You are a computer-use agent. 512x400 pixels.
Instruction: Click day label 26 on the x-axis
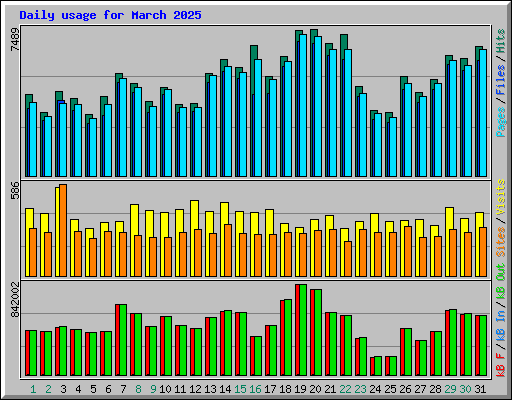tap(405, 389)
